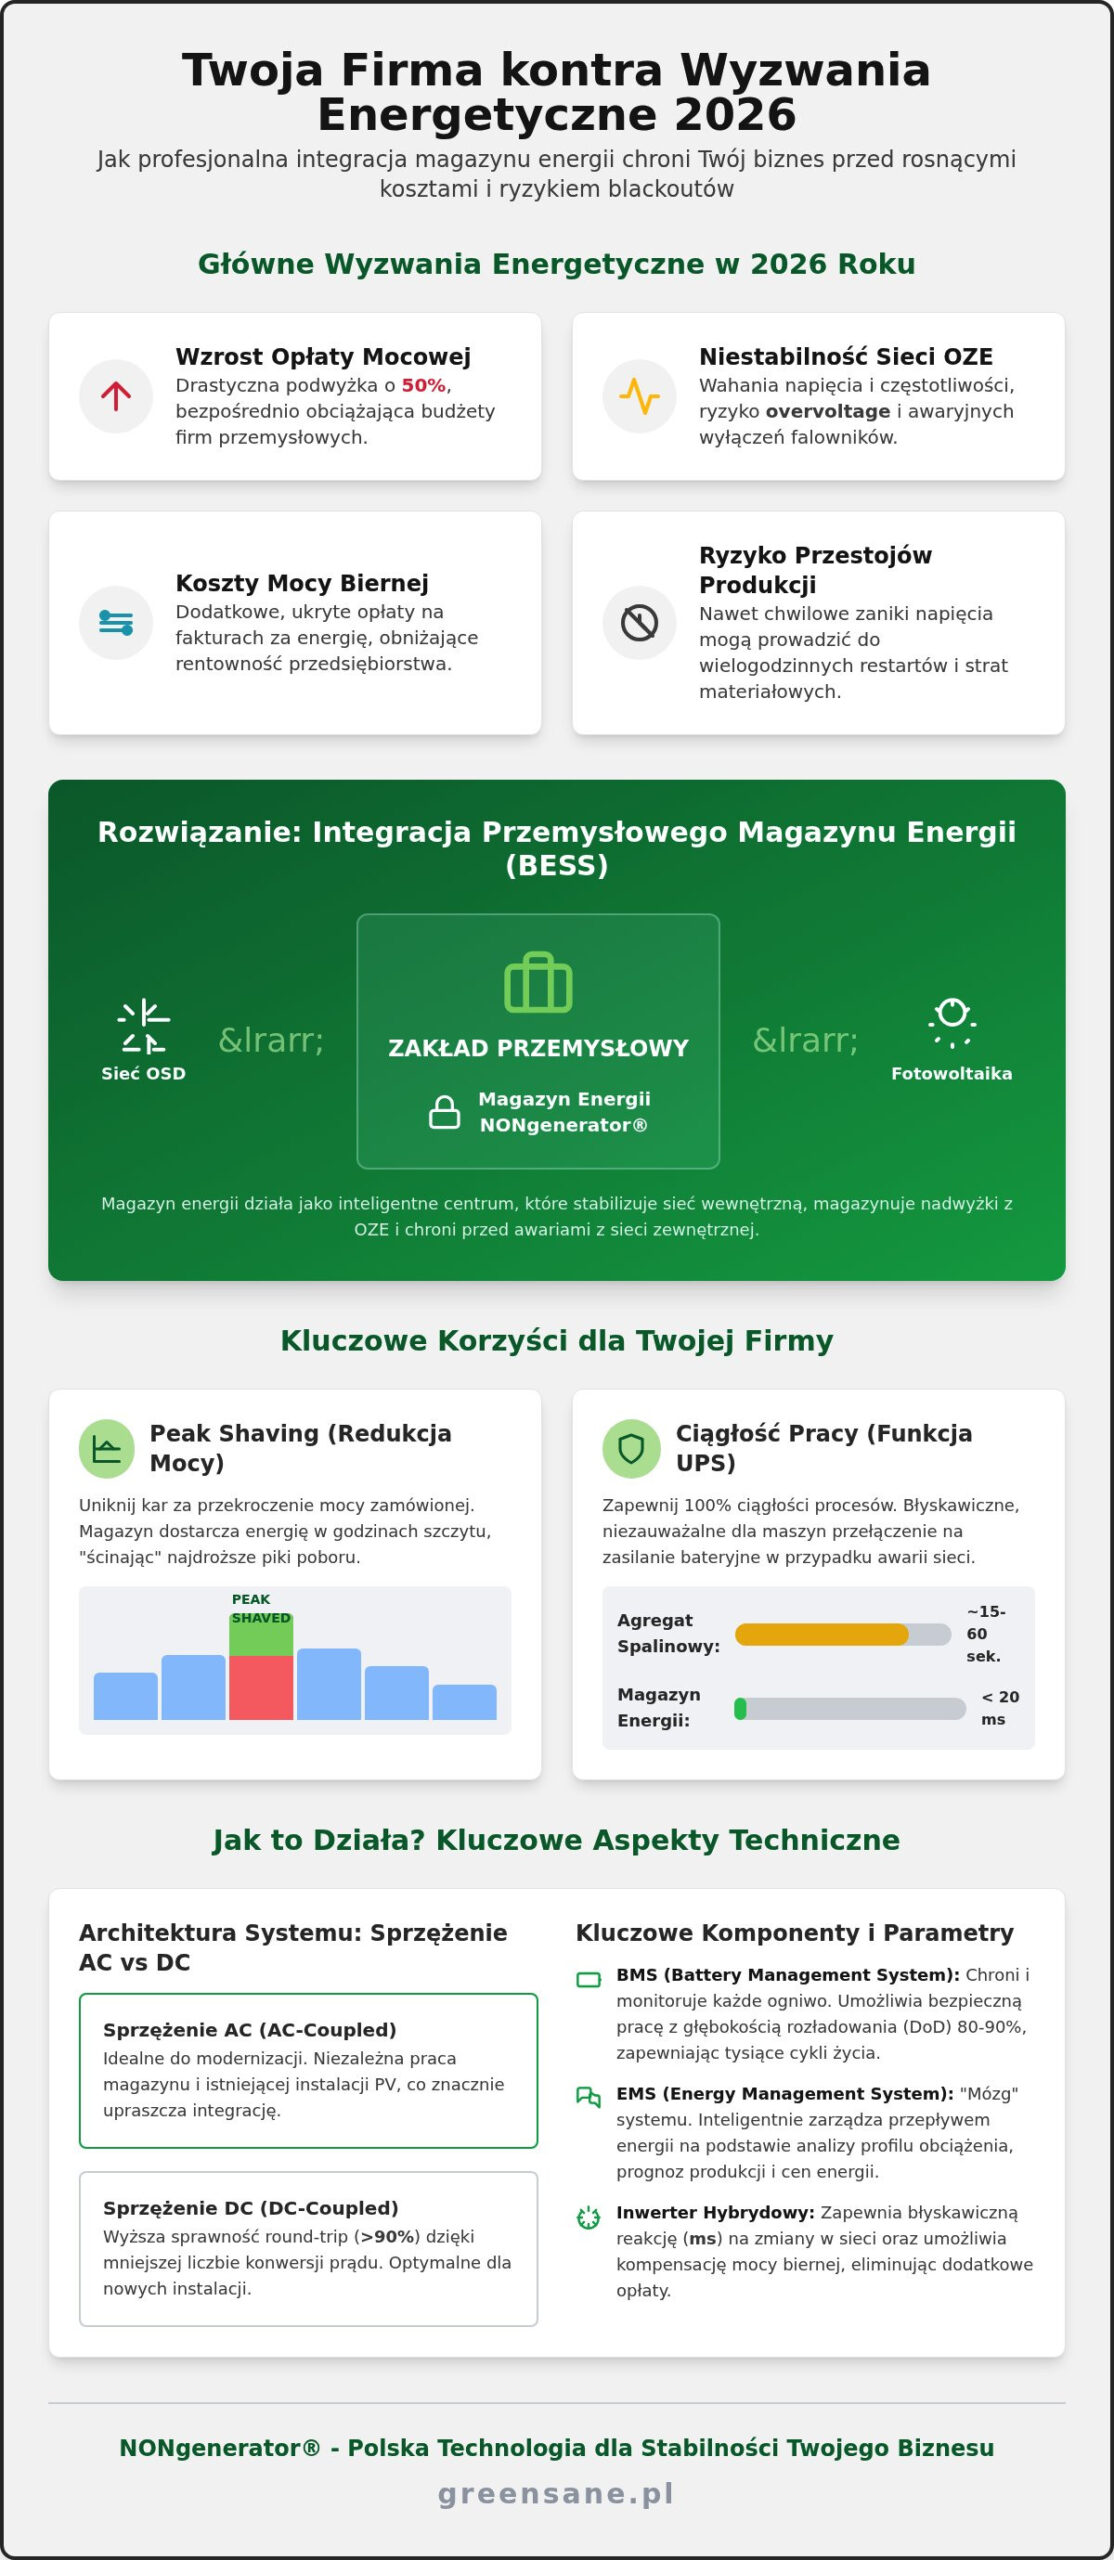Click the red upward arrow icon

tap(116, 397)
